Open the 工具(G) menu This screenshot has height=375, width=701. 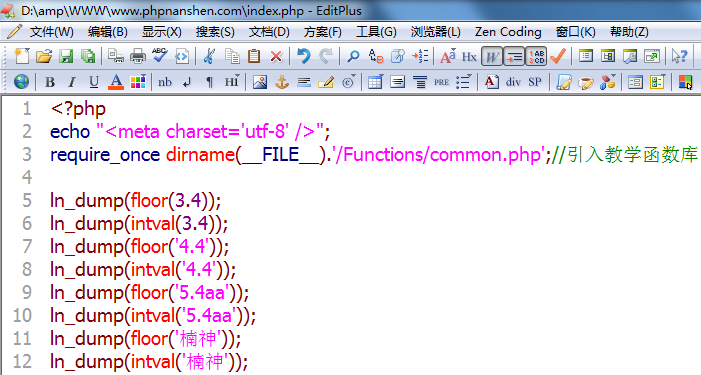pos(376,32)
